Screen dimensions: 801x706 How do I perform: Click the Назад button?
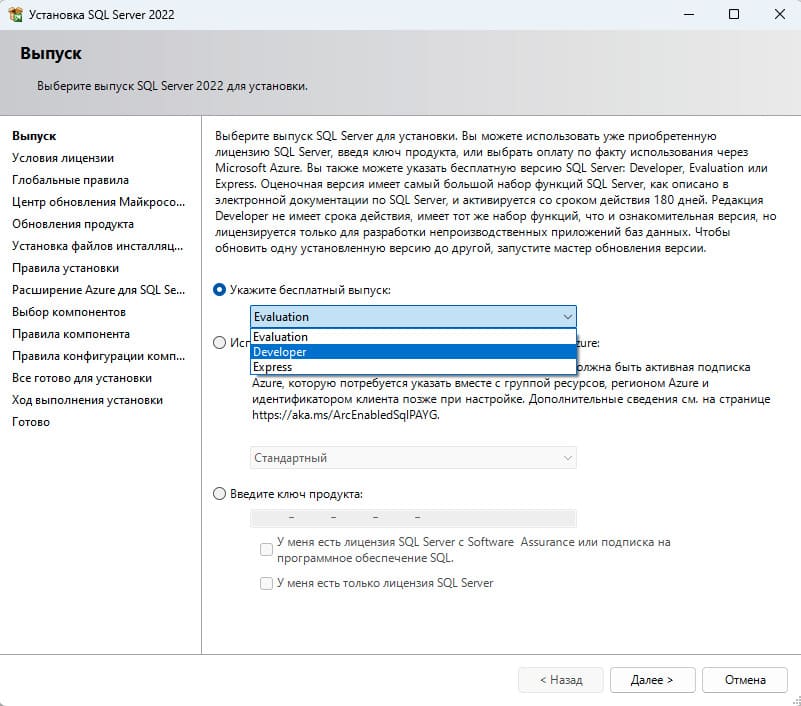561,680
